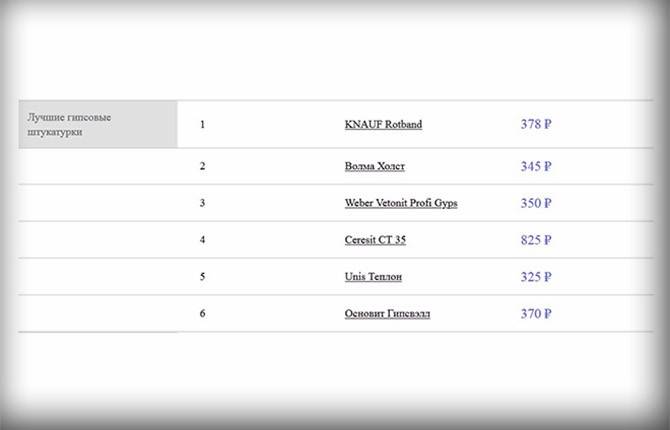The image size is (670, 430).
Task: Click the 345 ₽ price
Action: pyautogui.click(x=536, y=166)
